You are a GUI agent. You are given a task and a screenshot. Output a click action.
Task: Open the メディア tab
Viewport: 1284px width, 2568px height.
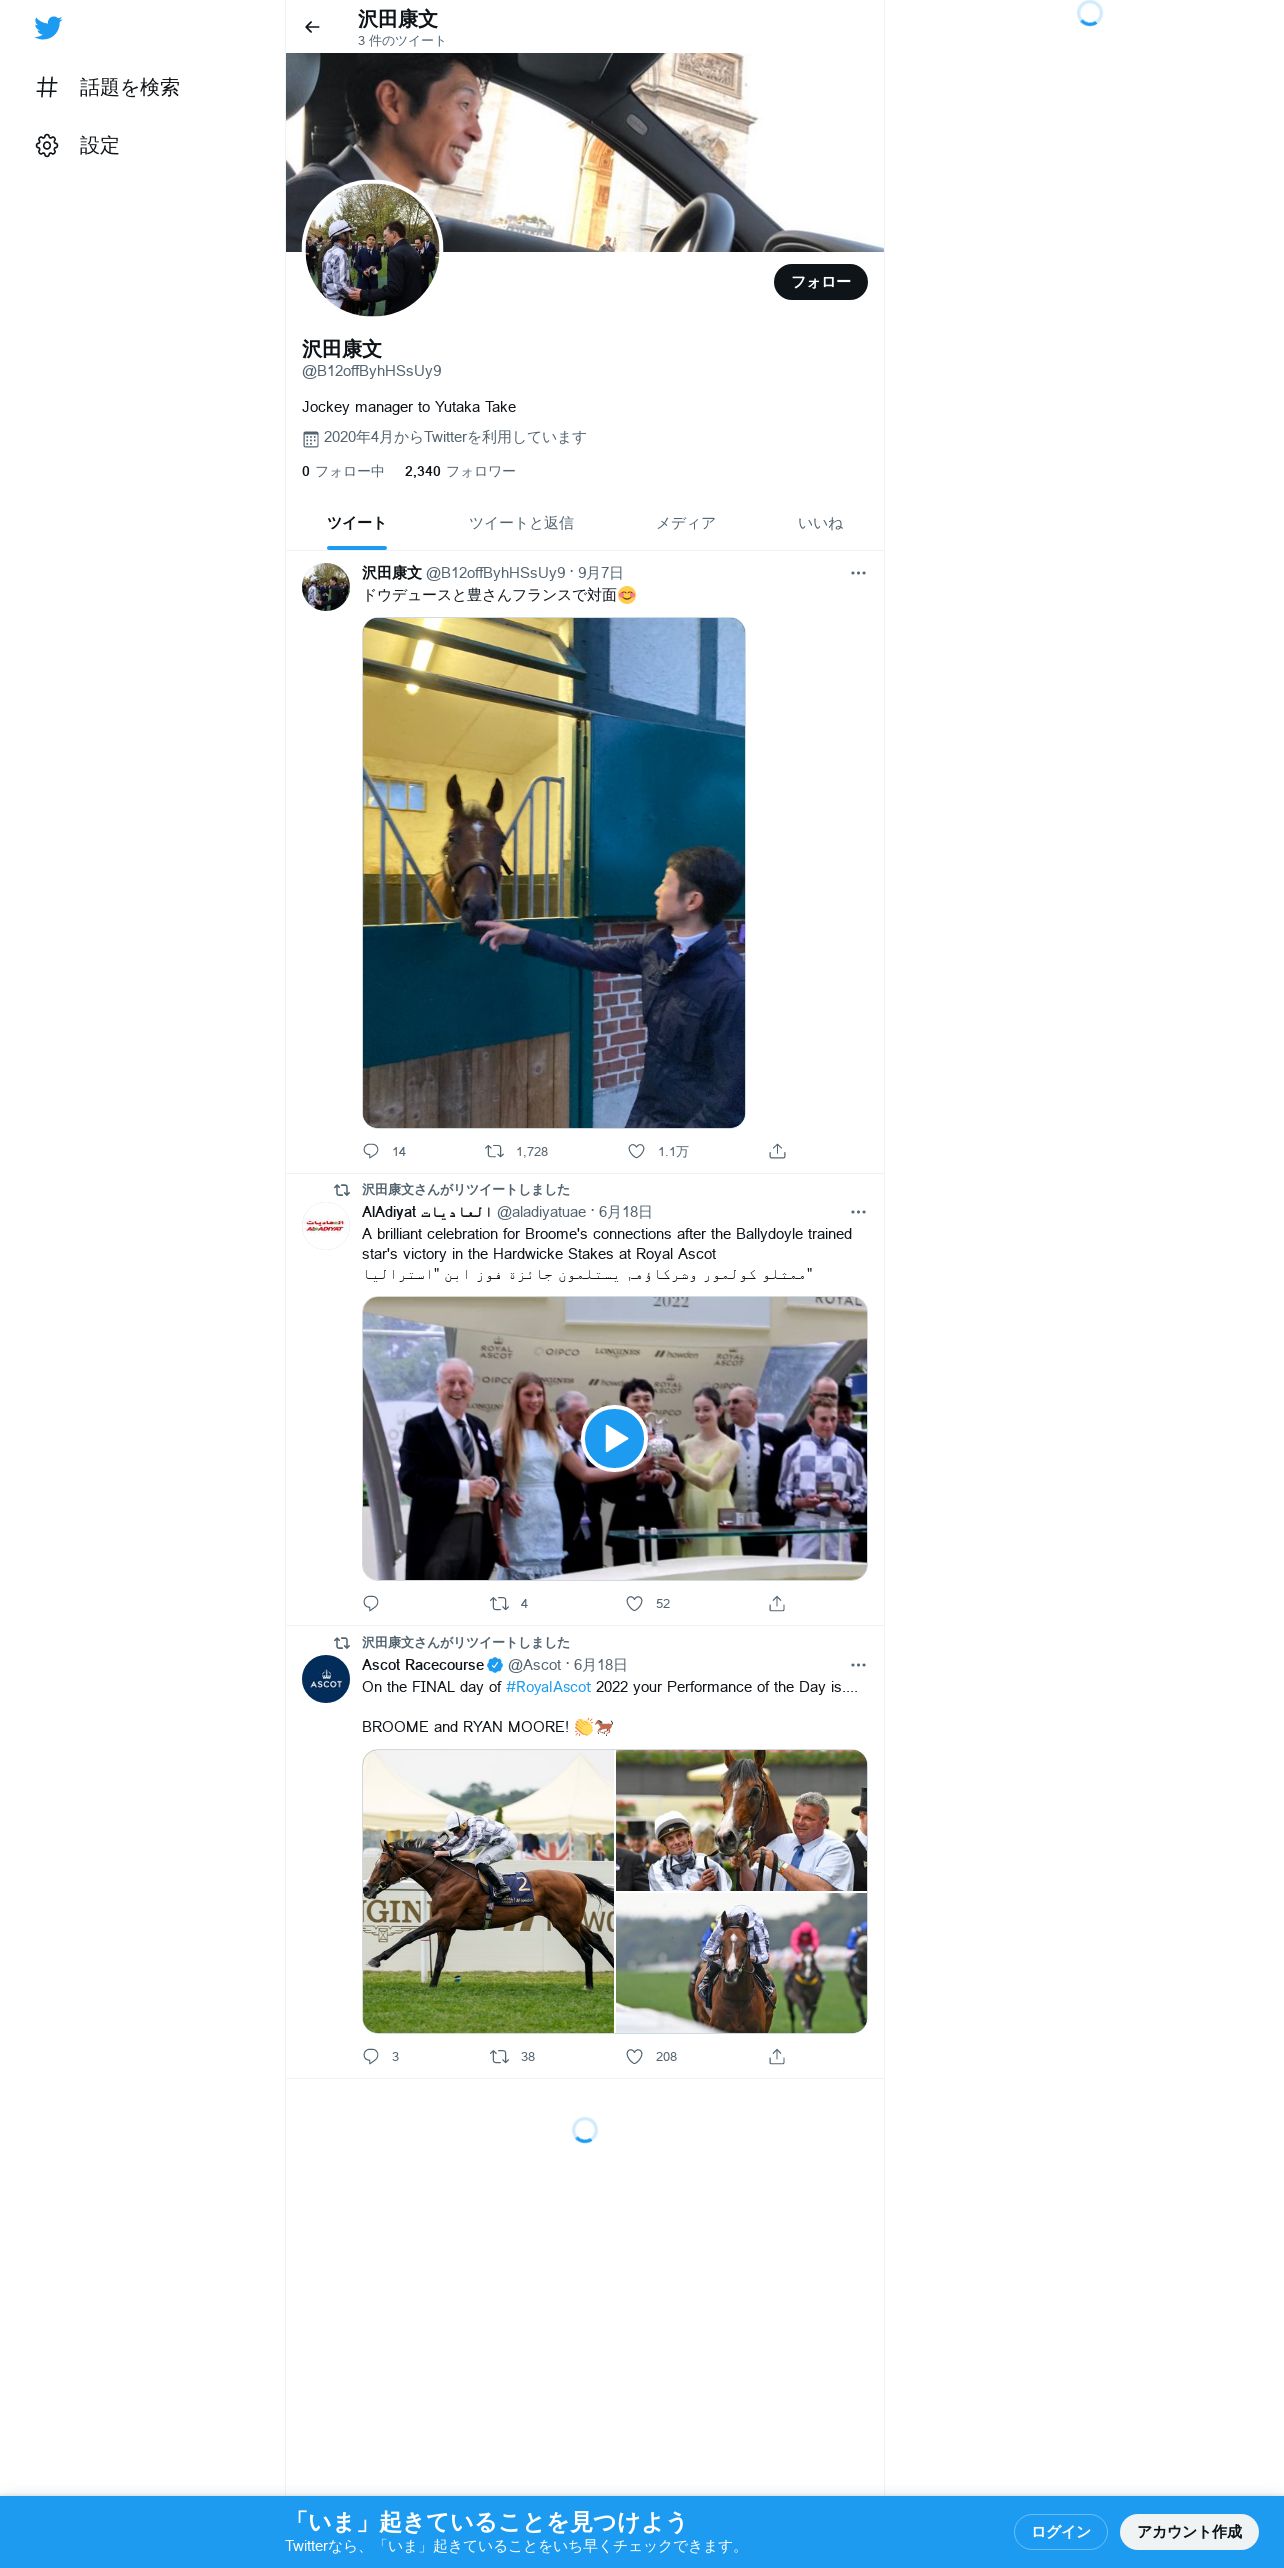click(x=685, y=523)
